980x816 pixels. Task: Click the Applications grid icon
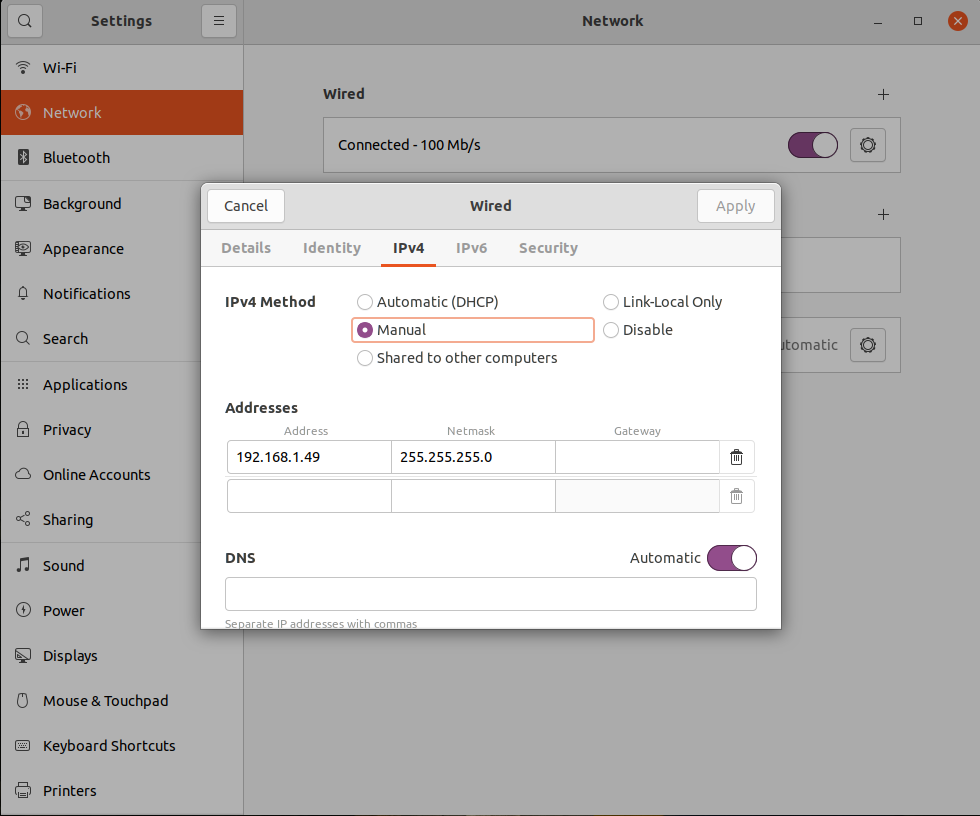coord(23,384)
